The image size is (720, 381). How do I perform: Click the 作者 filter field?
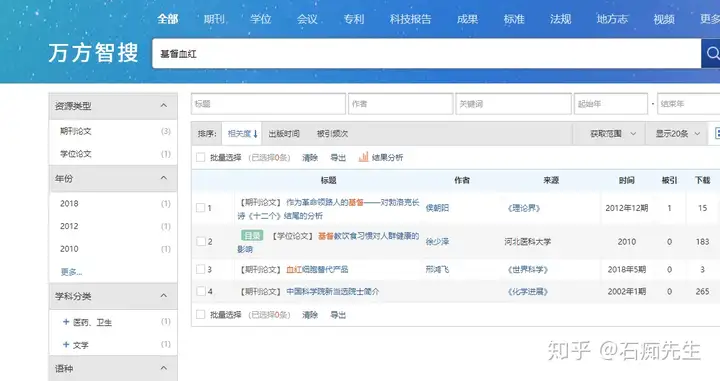[401, 104]
